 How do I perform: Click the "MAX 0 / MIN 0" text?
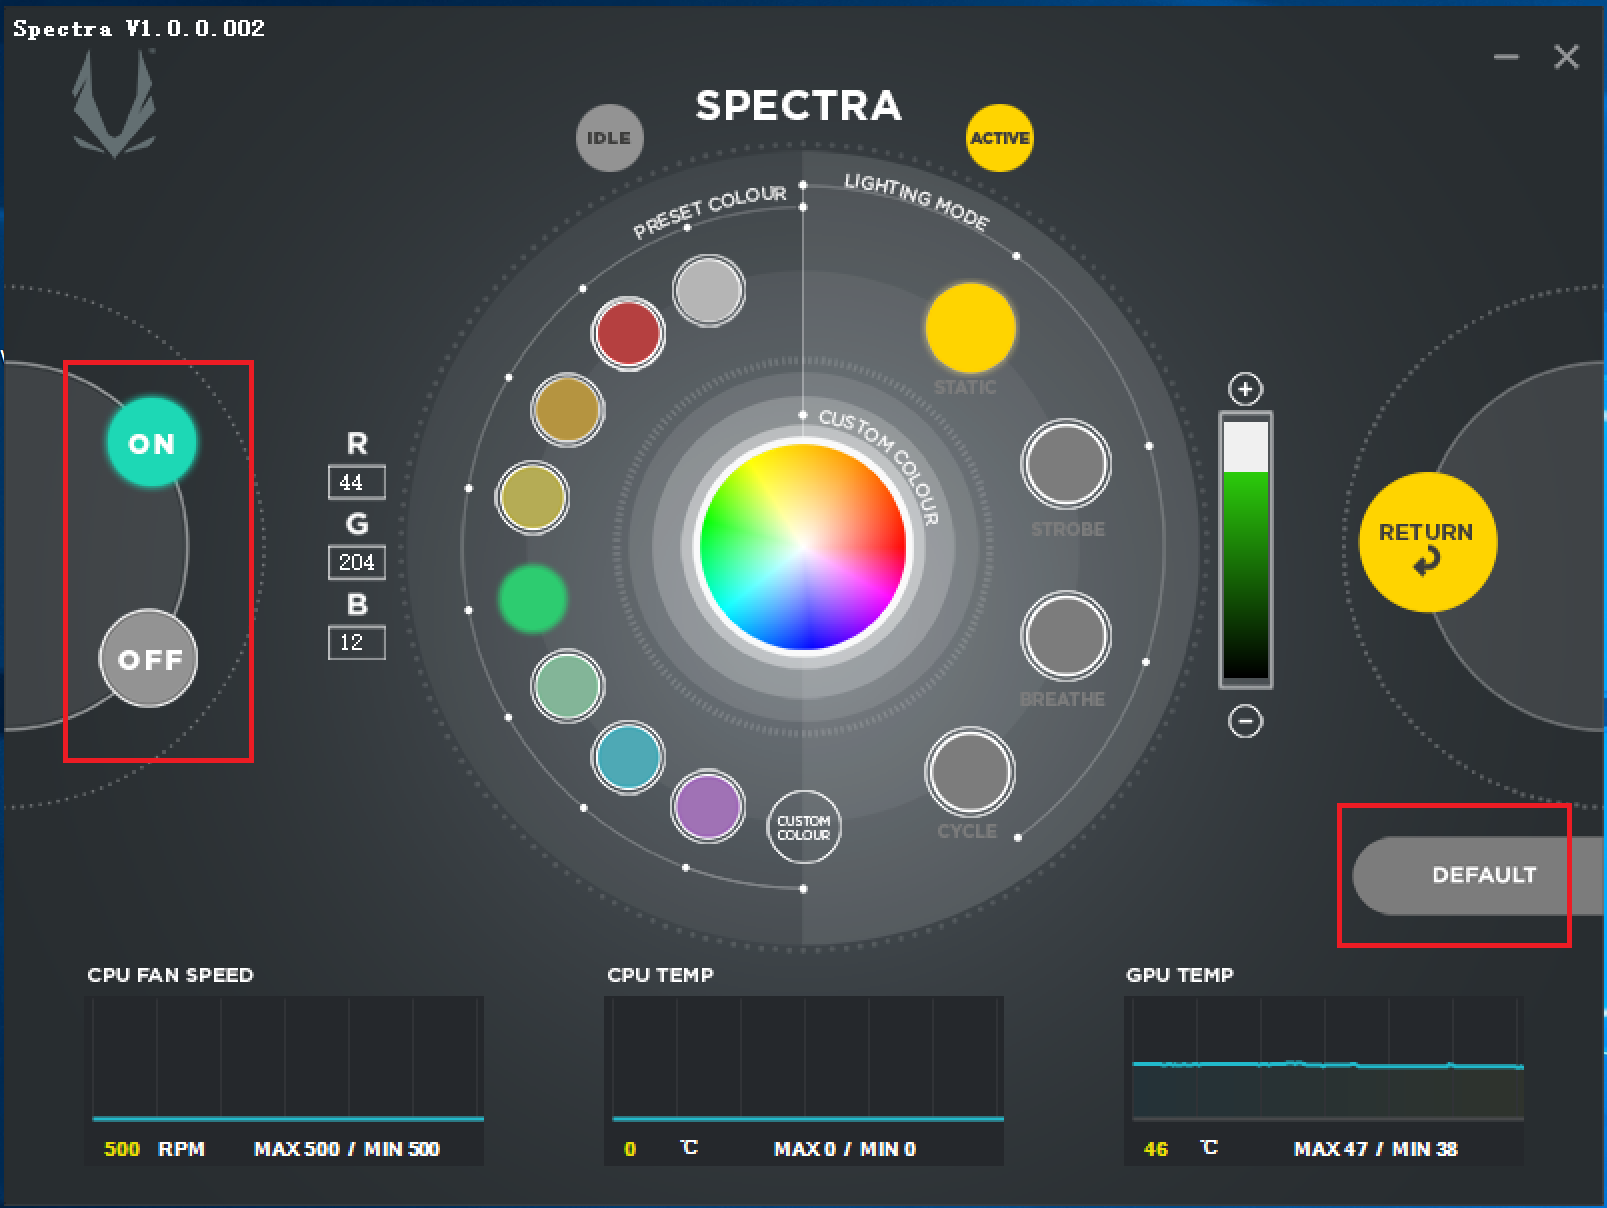tap(845, 1149)
